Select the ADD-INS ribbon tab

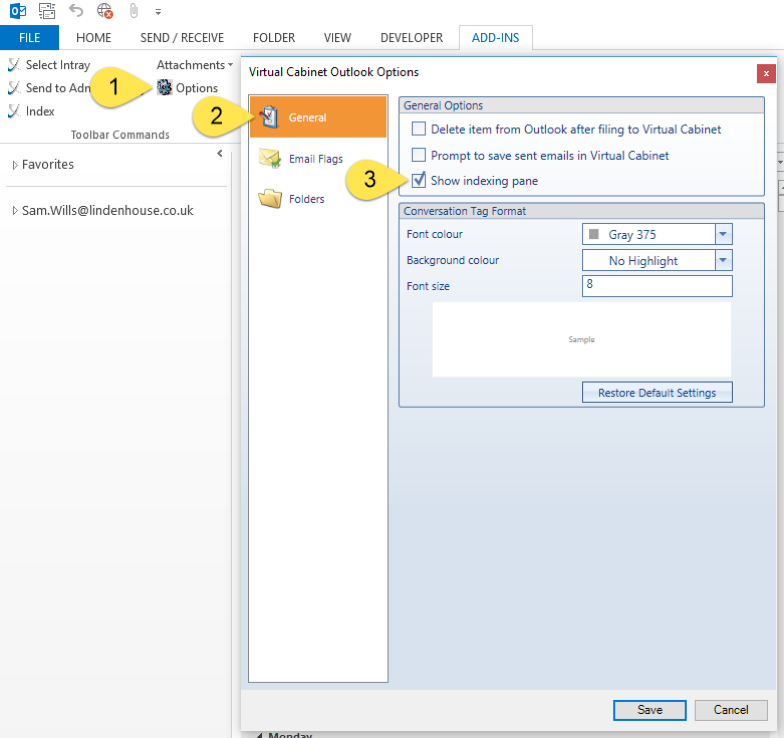click(496, 38)
